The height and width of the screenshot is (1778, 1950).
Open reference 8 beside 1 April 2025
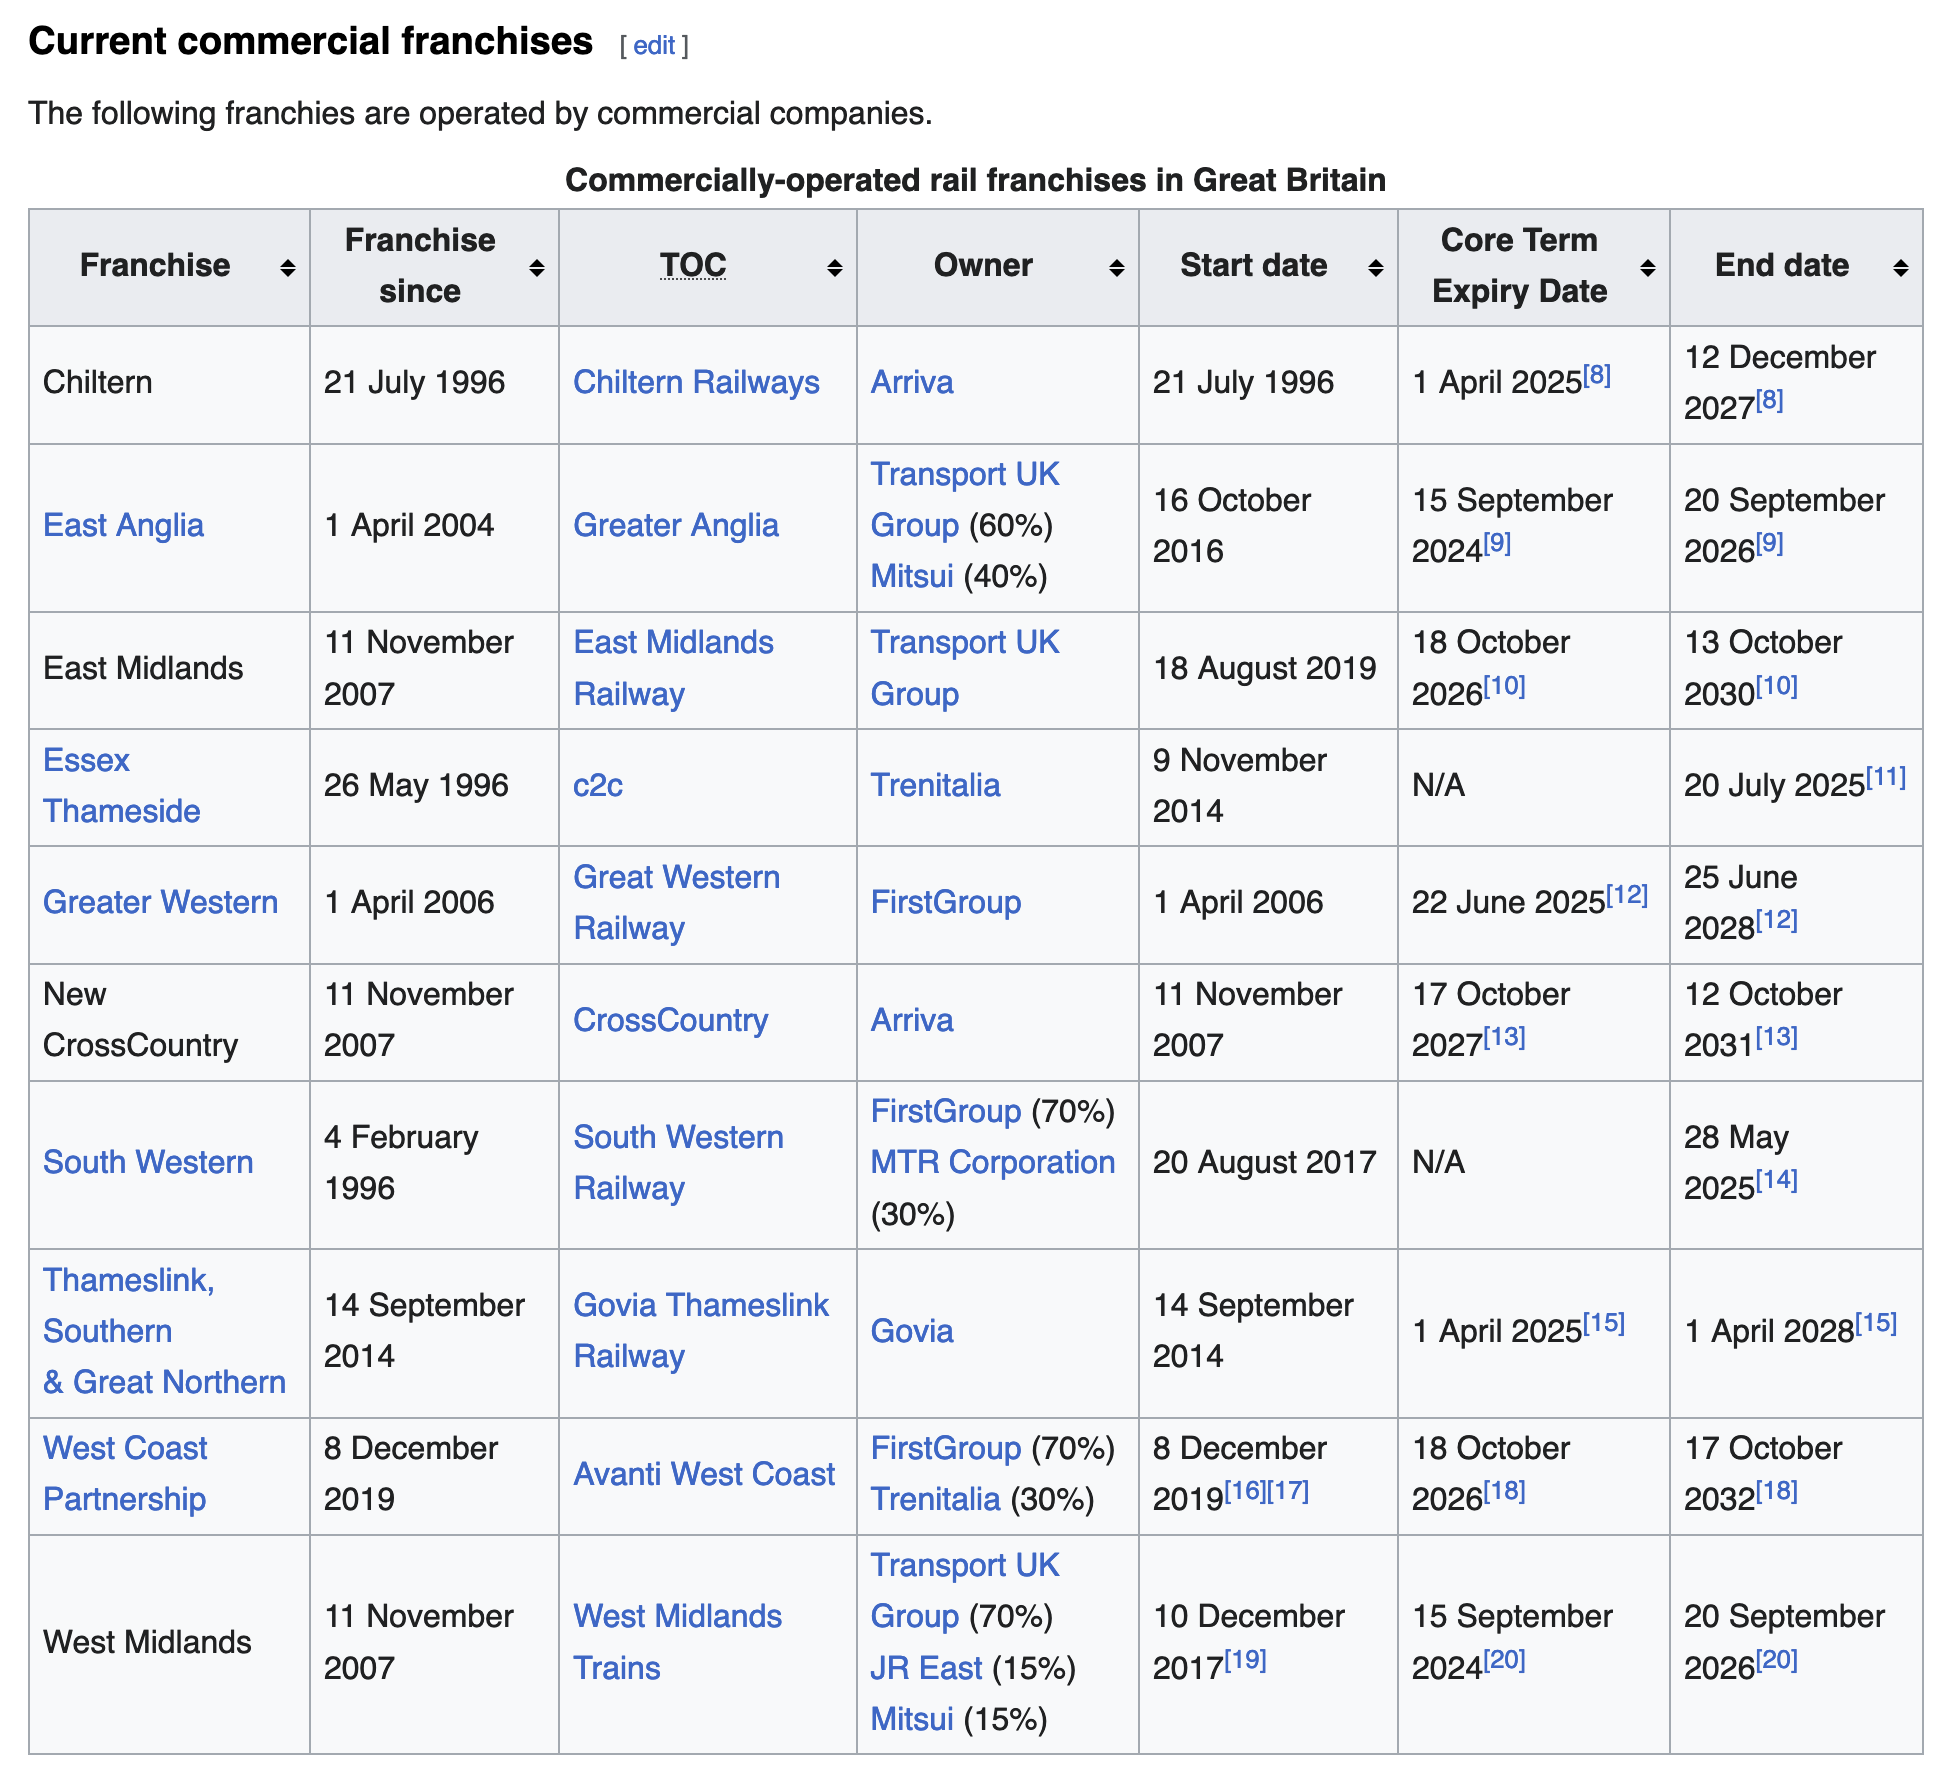pyautogui.click(x=1596, y=375)
